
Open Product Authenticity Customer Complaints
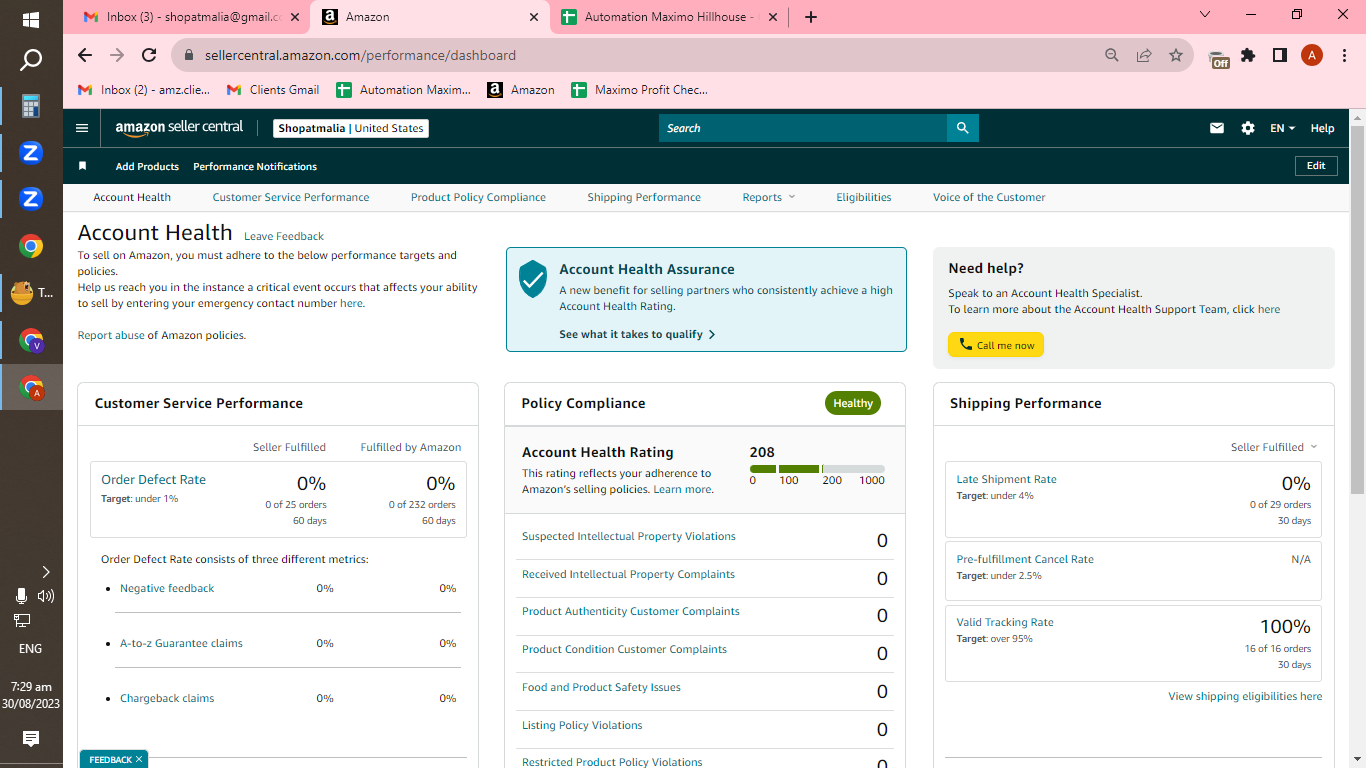631,611
